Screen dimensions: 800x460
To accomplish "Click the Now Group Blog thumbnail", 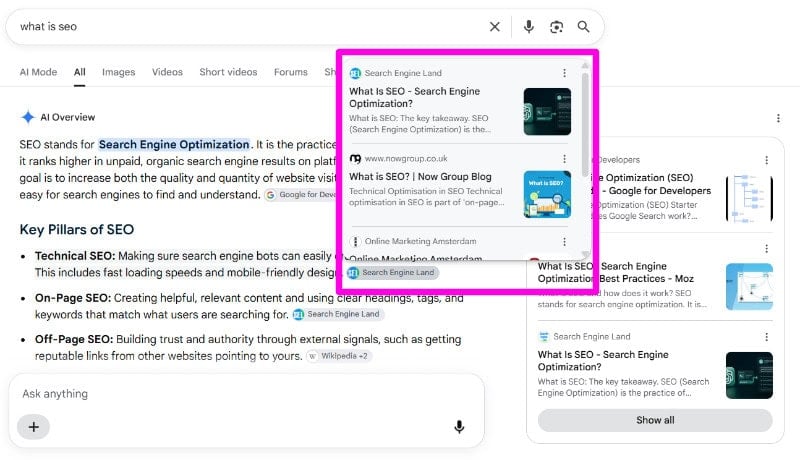I will 547,194.
